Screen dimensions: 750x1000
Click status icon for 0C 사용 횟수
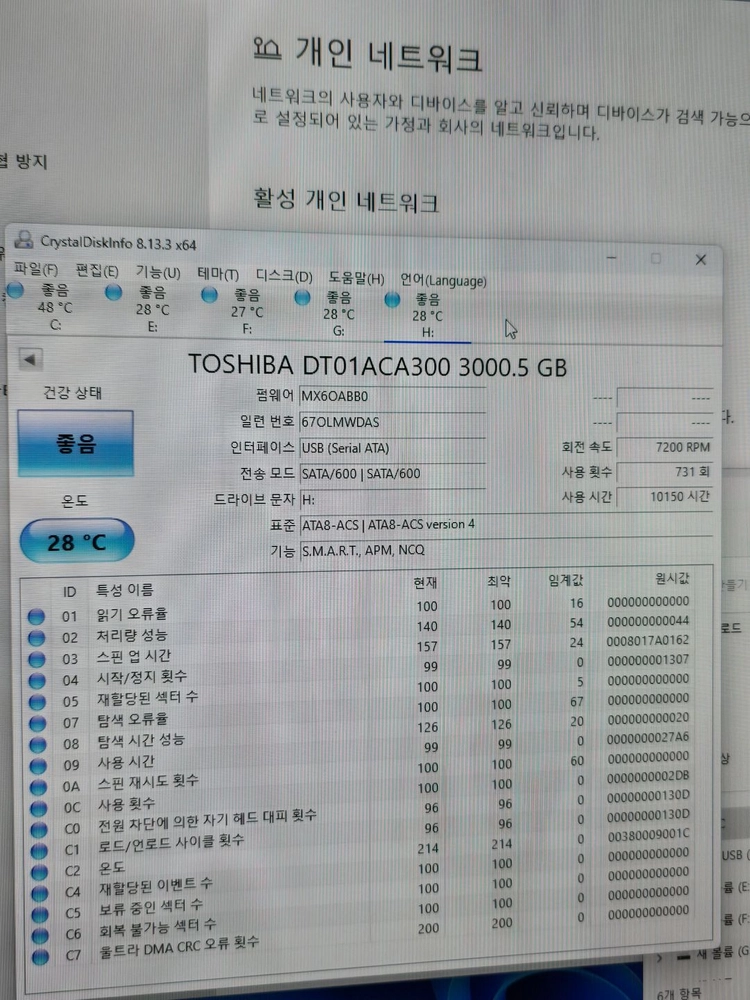39,808
